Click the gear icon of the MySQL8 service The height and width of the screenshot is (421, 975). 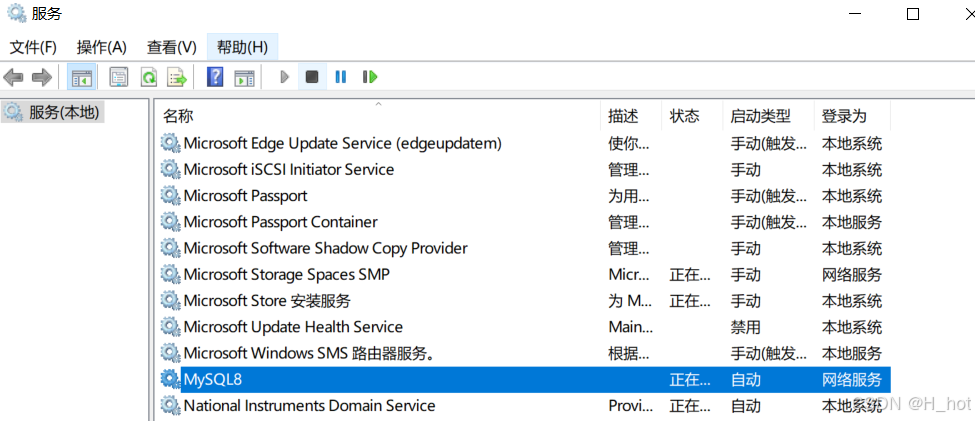click(x=169, y=379)
